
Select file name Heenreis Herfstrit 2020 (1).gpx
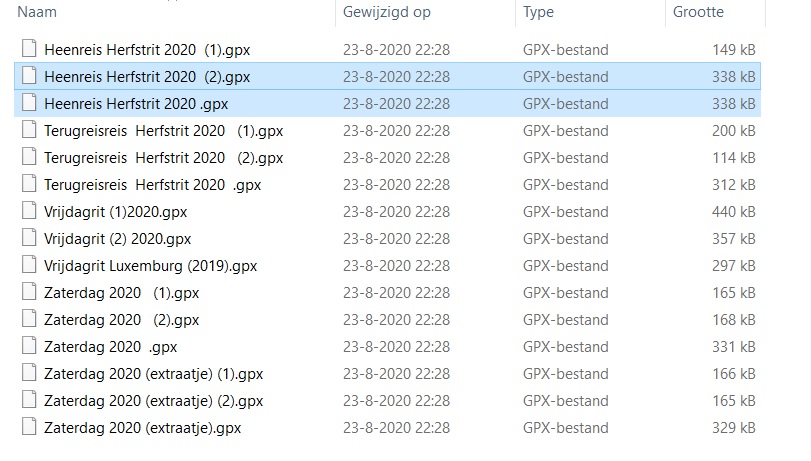point(147,50)
